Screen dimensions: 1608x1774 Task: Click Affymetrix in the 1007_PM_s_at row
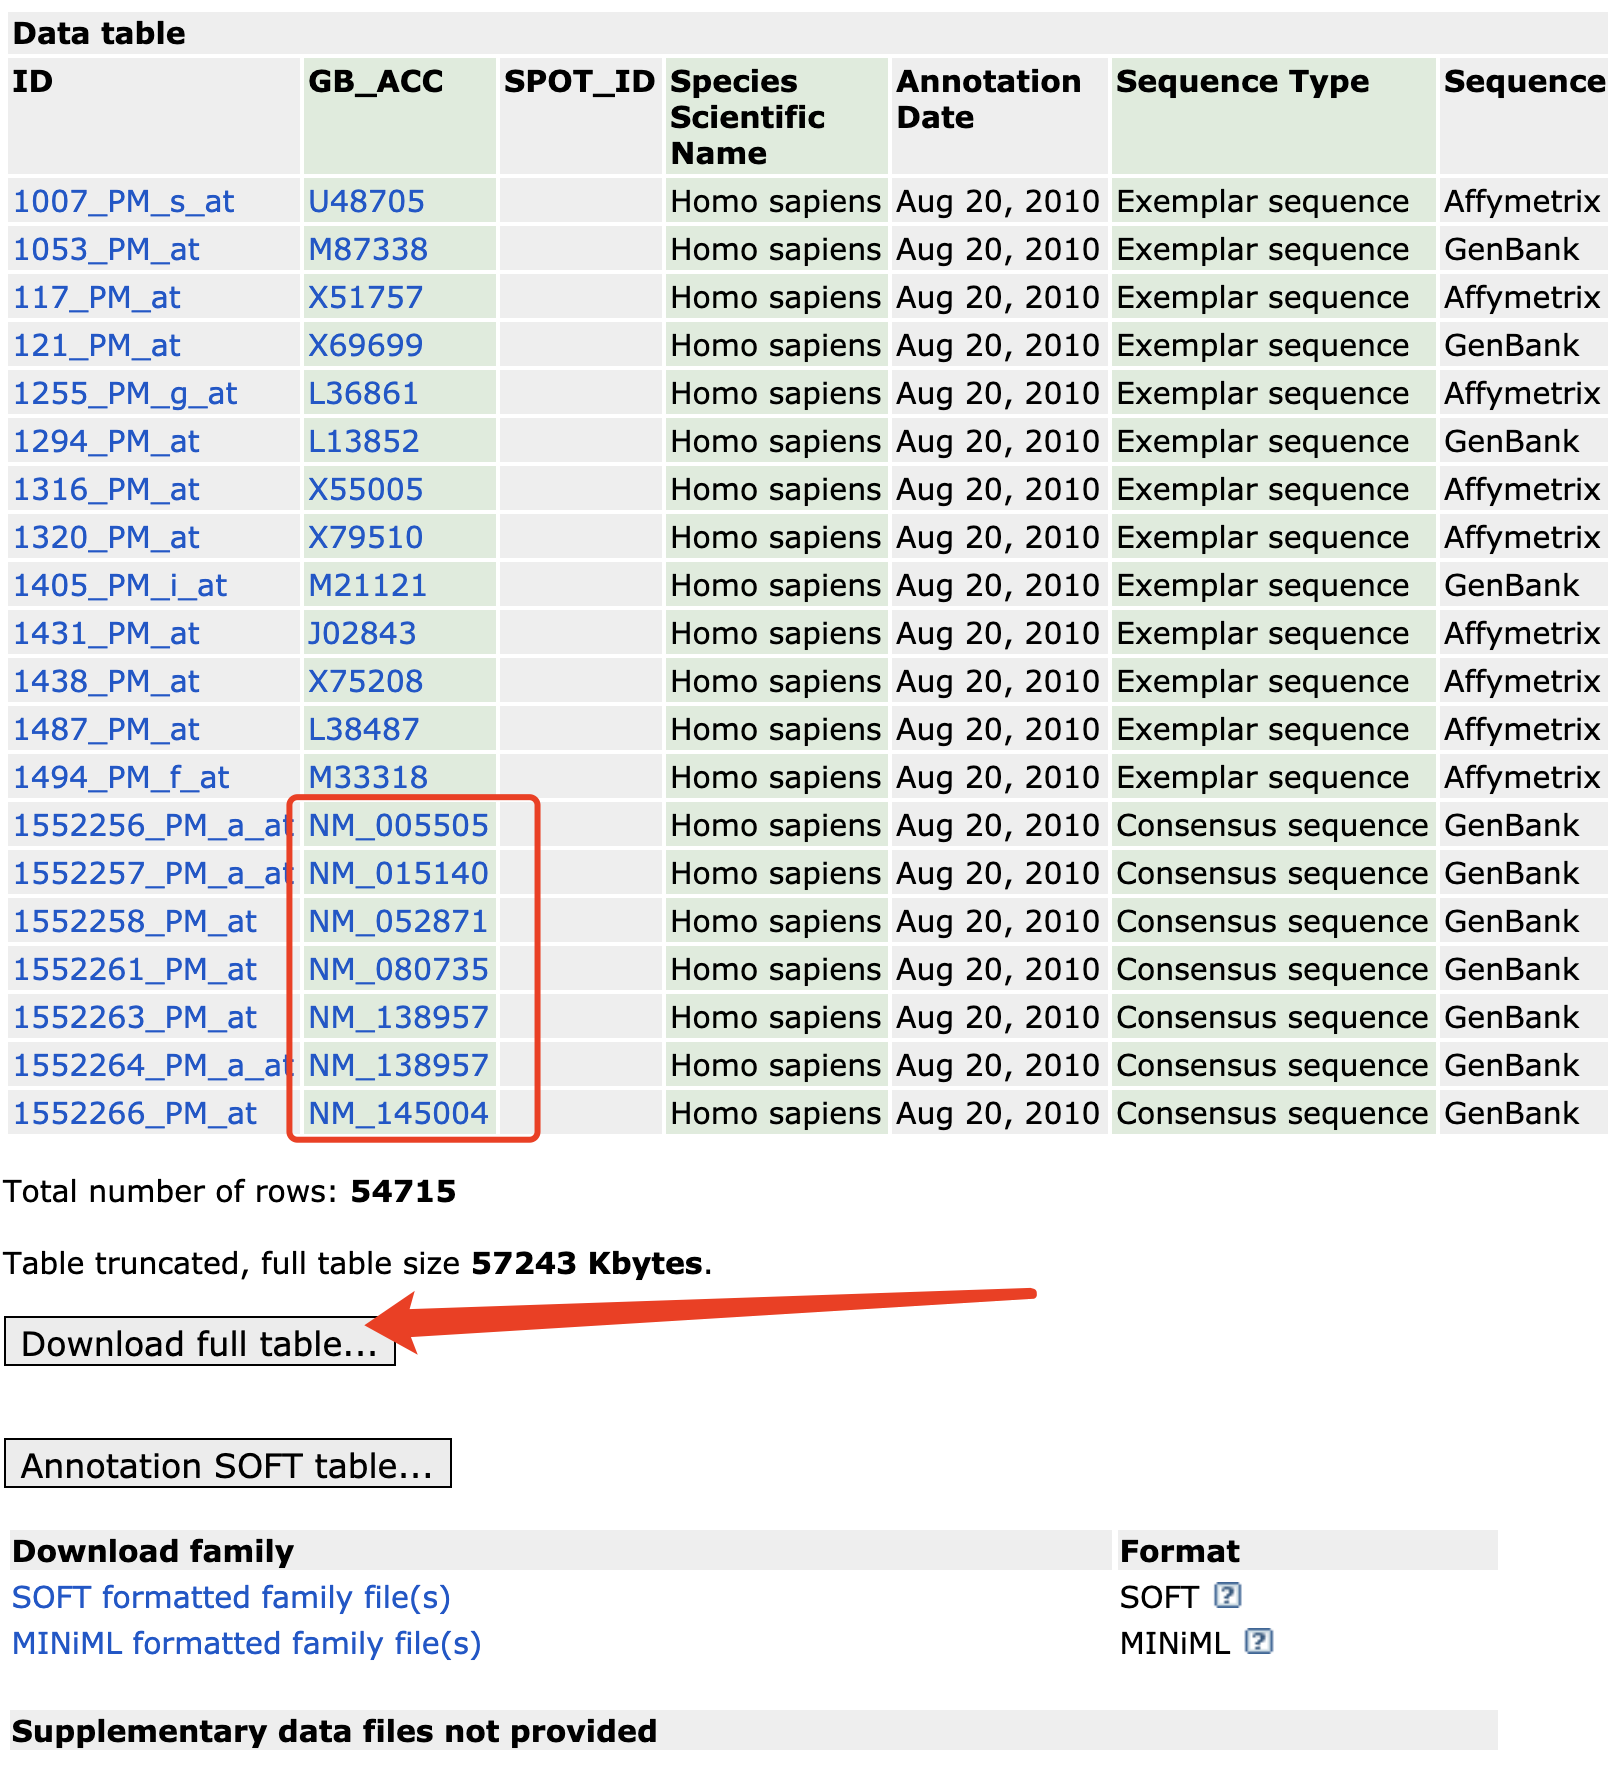(1522, 202)
